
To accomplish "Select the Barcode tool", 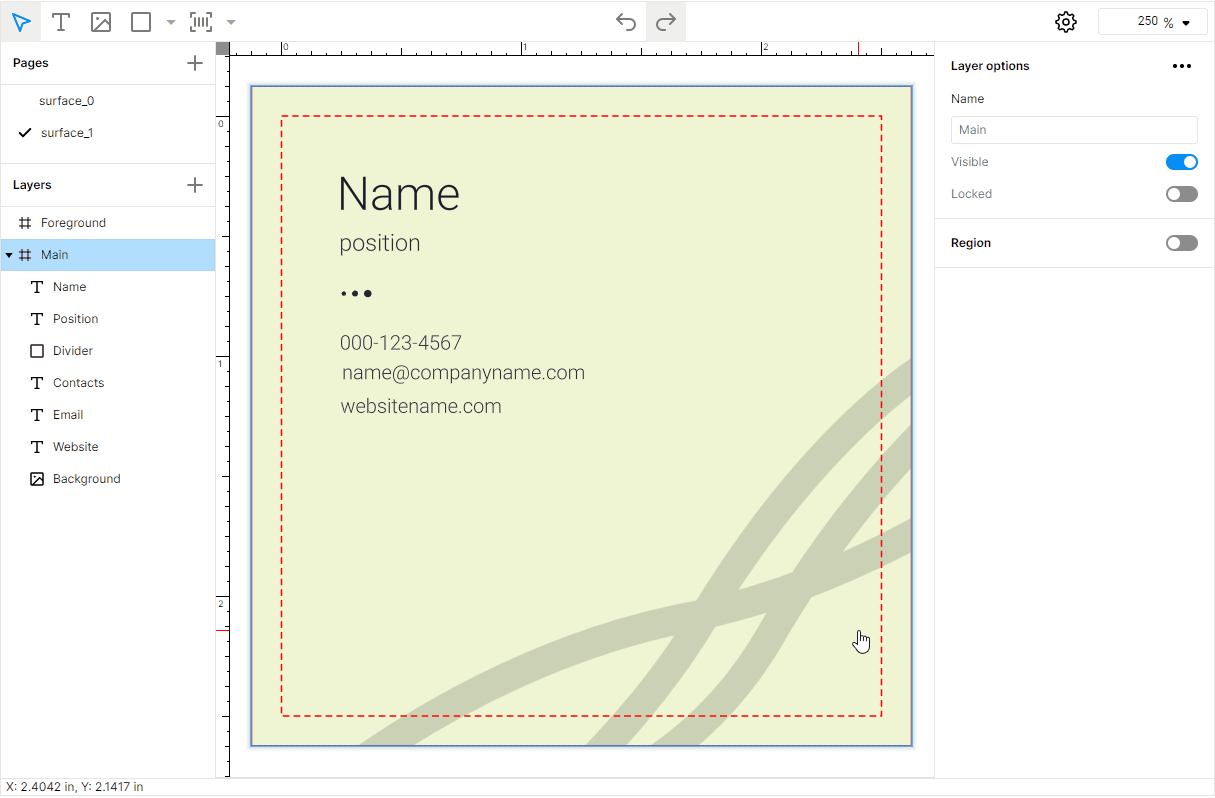I will click(201, 22).
